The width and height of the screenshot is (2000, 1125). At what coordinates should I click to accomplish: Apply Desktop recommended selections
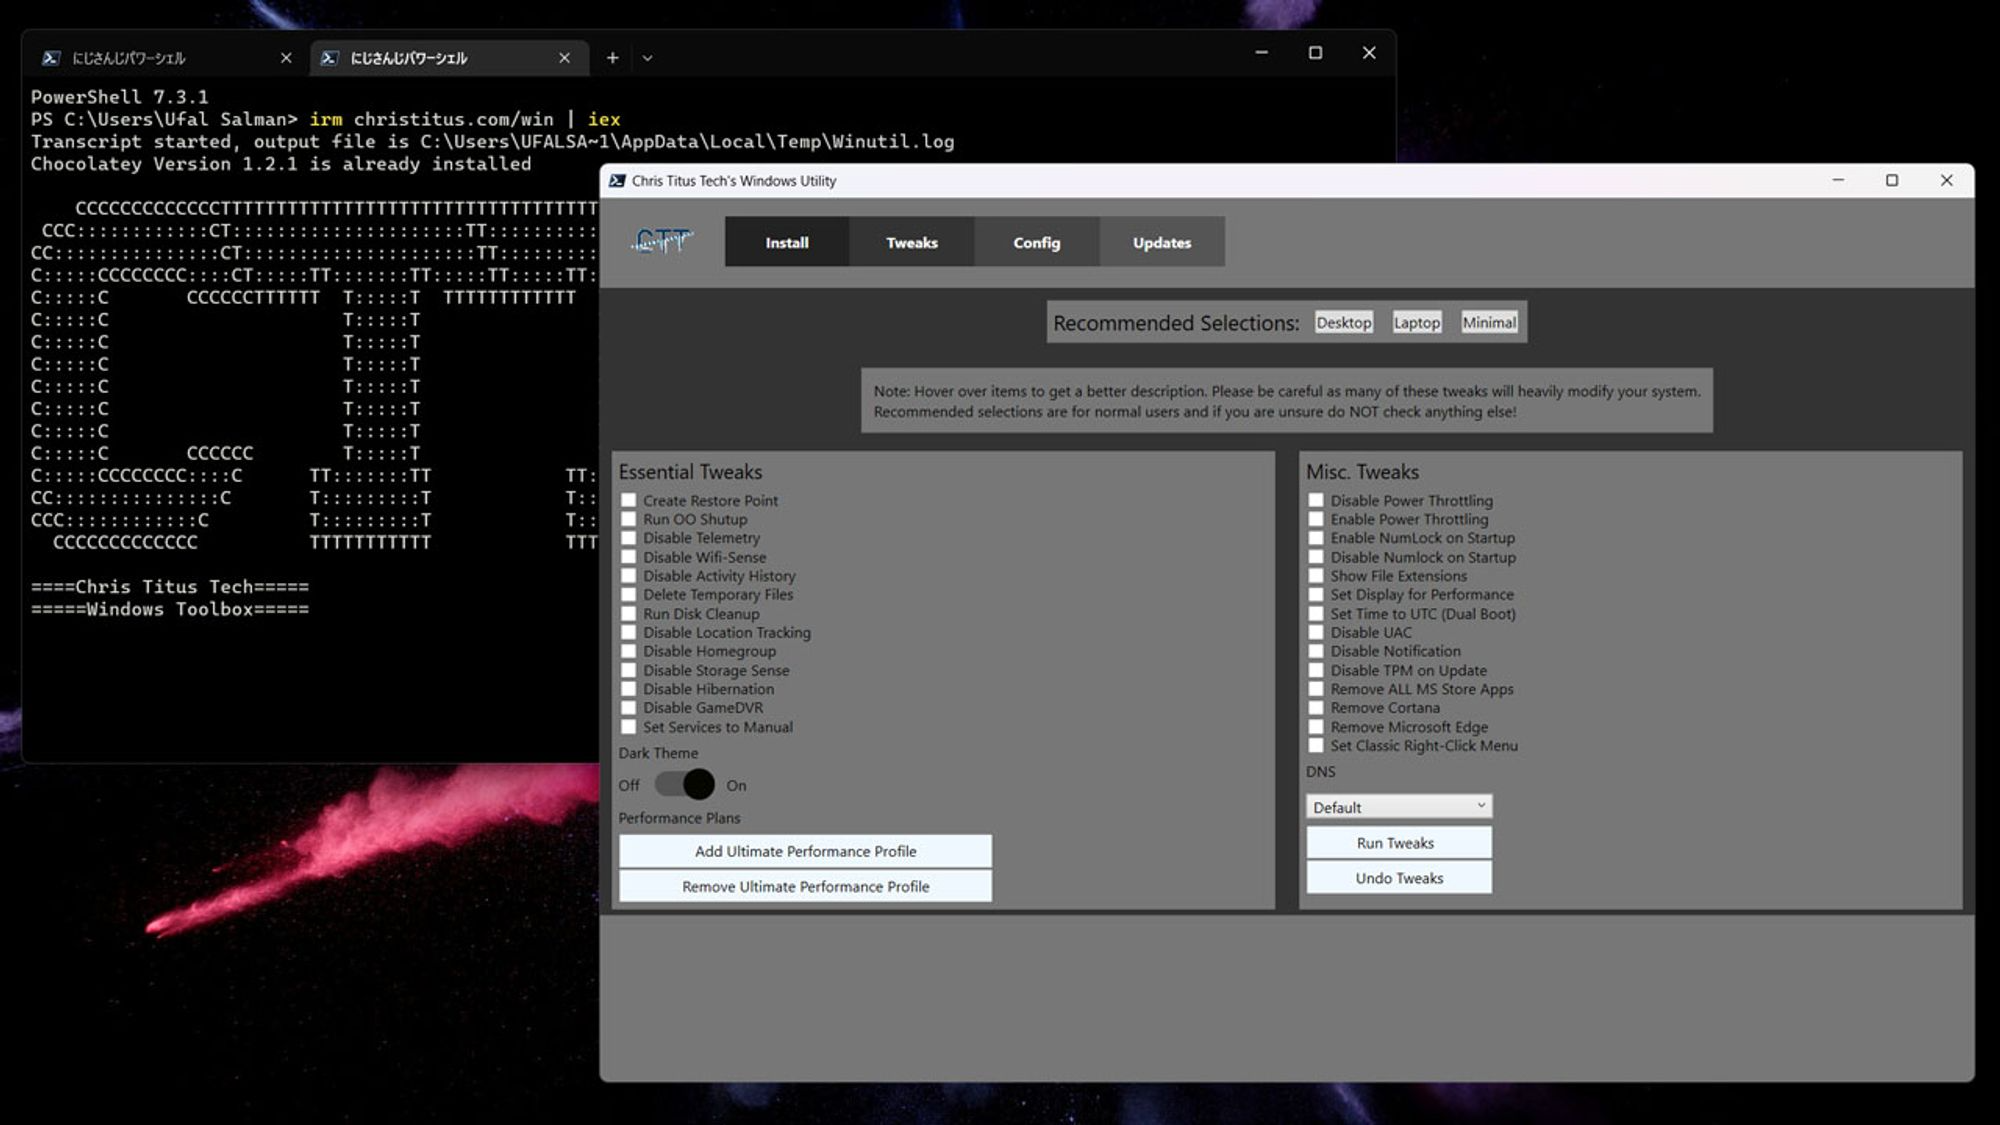[1343, 322]
